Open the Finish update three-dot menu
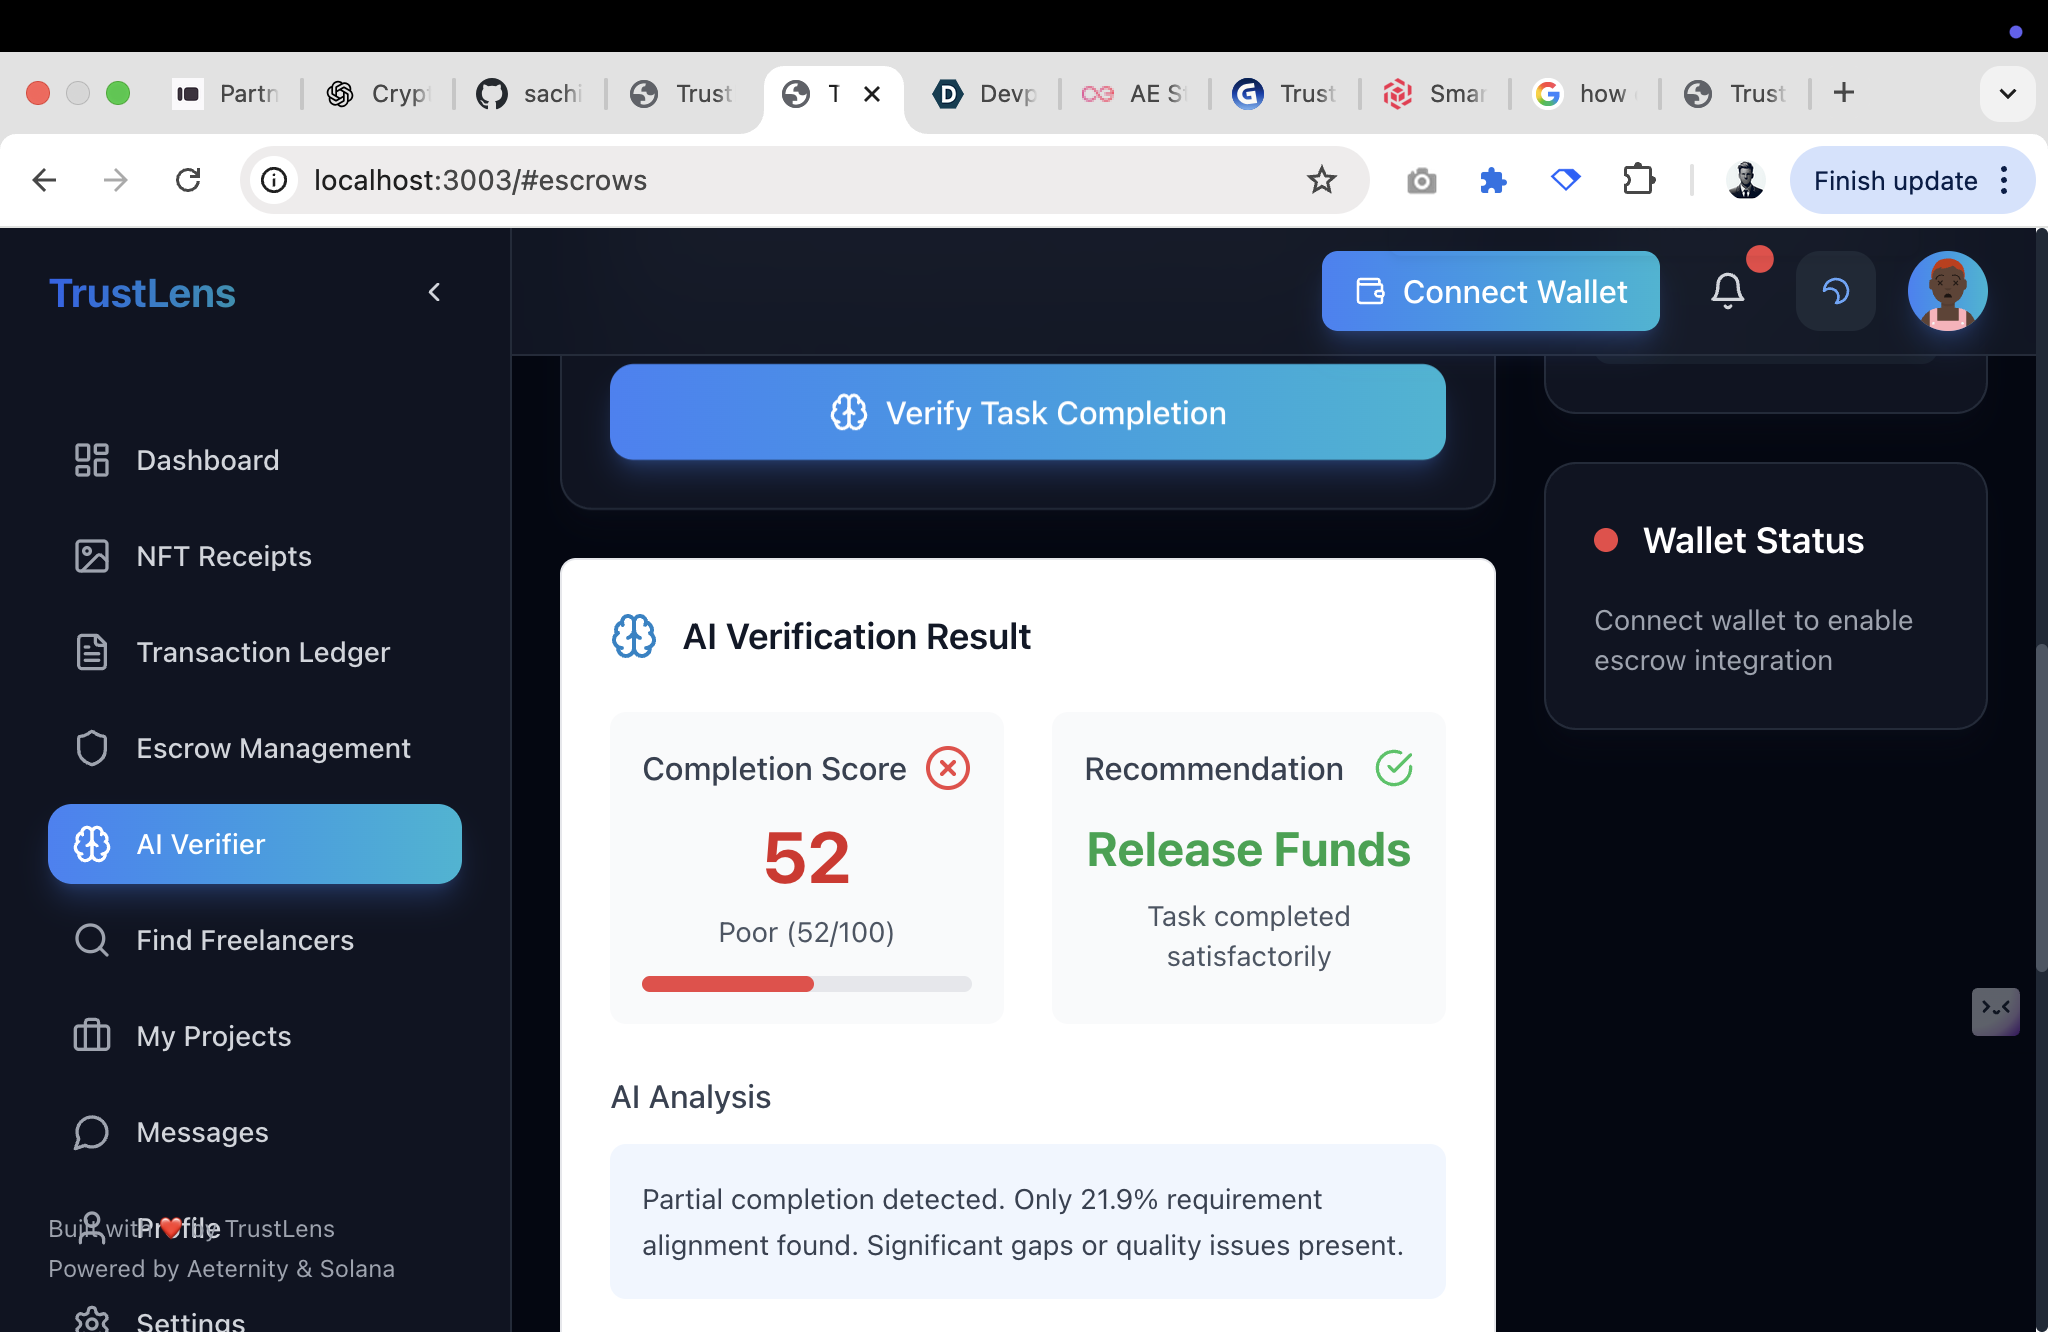Image resolution: width=2048 pixels, height=1332 pixels. (2004, 180)
